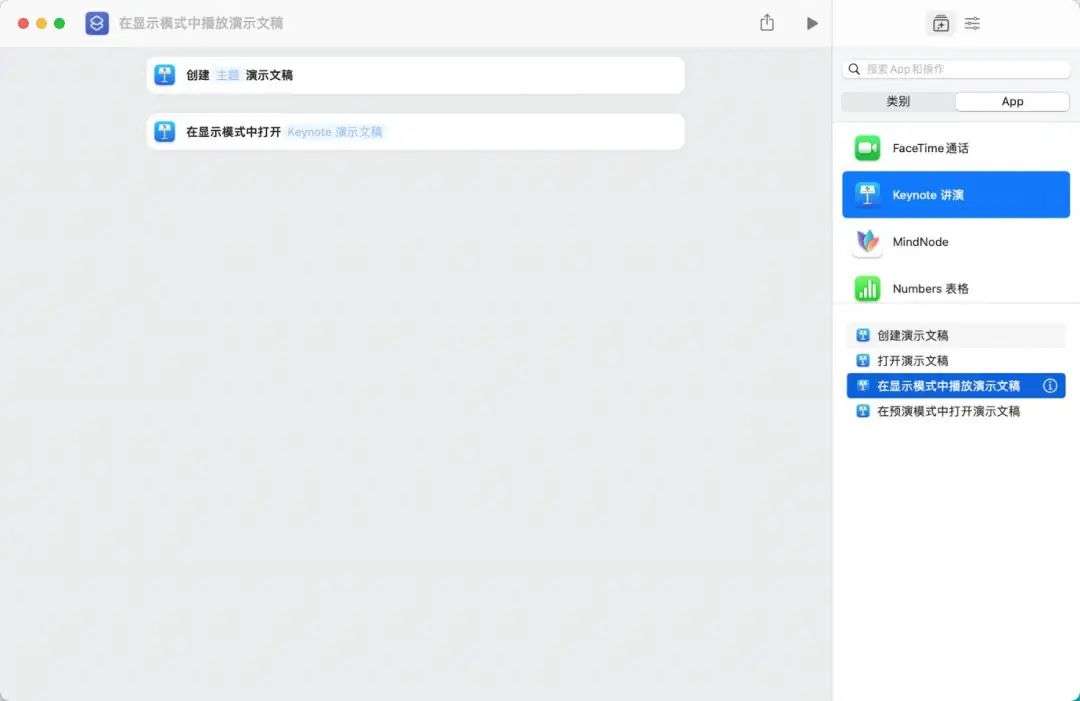Zoom the window with green button
This screenshot has width=1080, height=701.
pyautogui.click(x=59, y=23)
